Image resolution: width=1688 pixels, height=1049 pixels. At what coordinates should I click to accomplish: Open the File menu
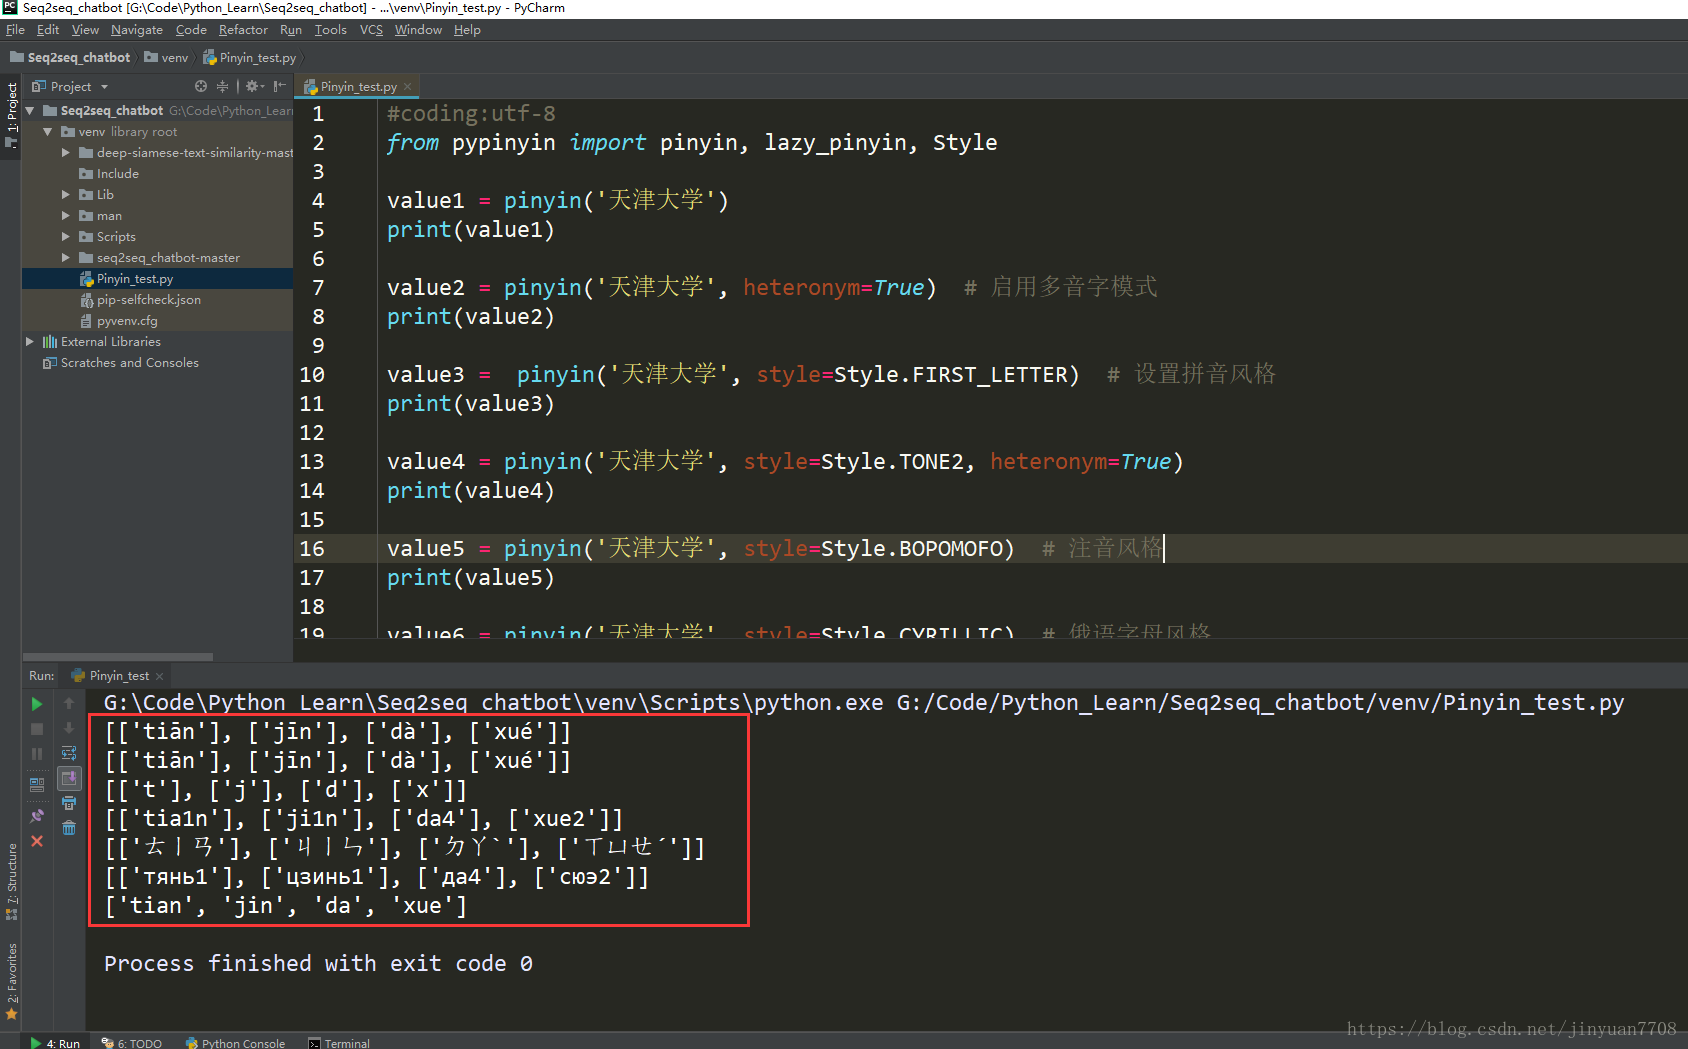coord(15,30)
